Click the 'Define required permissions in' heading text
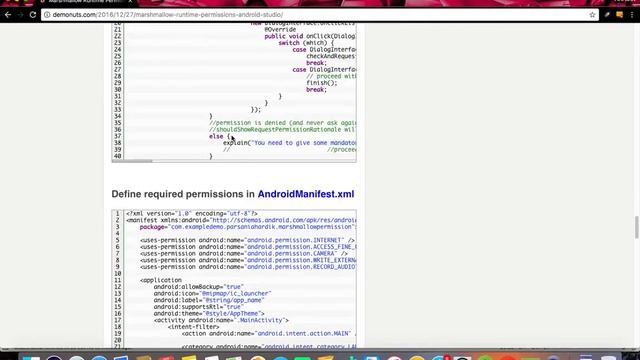This screenshot has height=360, width=640. pos(183,194)
